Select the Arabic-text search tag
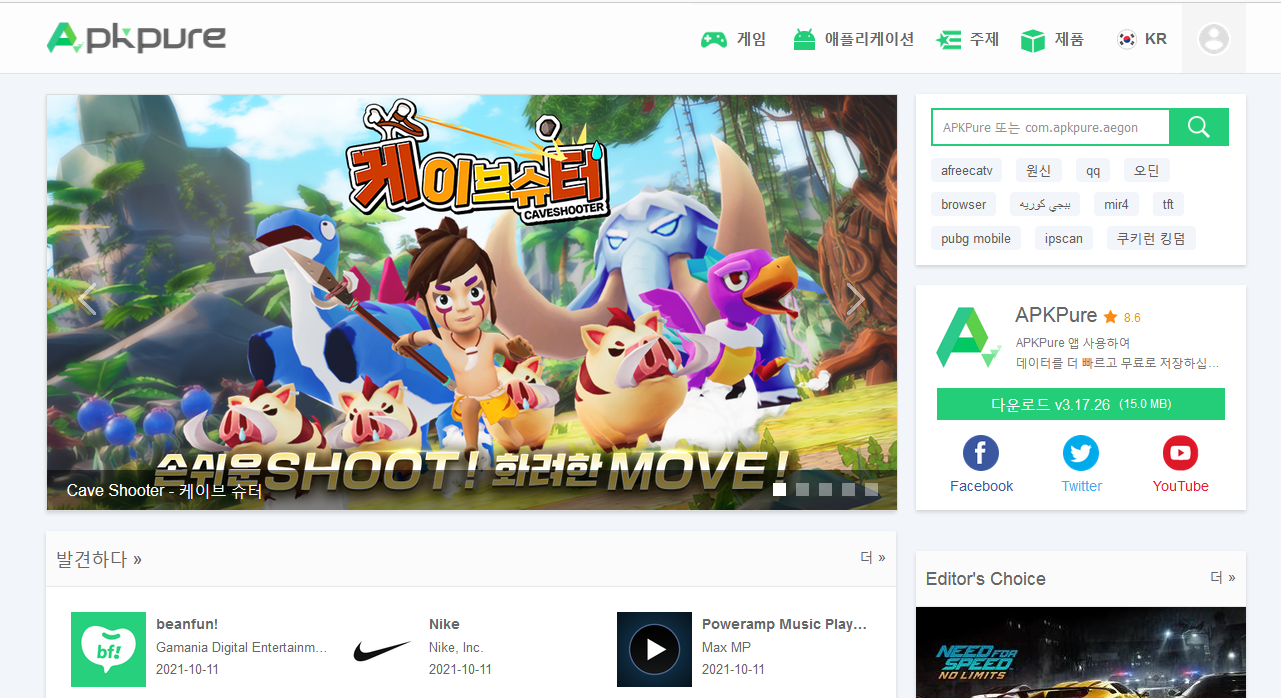Image resolution: width=1281 pixels, height=698 pixels. tap(1045, 204)
